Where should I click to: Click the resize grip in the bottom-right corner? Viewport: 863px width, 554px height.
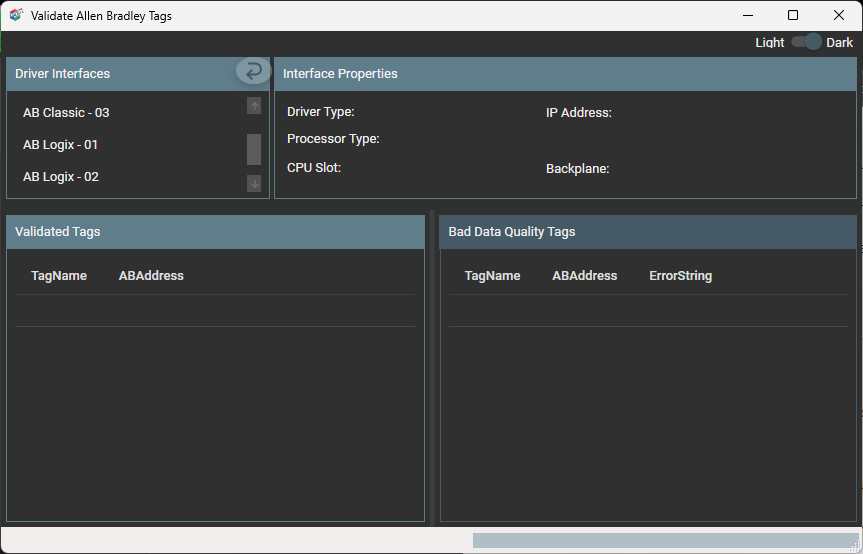(x=855, y=545)
